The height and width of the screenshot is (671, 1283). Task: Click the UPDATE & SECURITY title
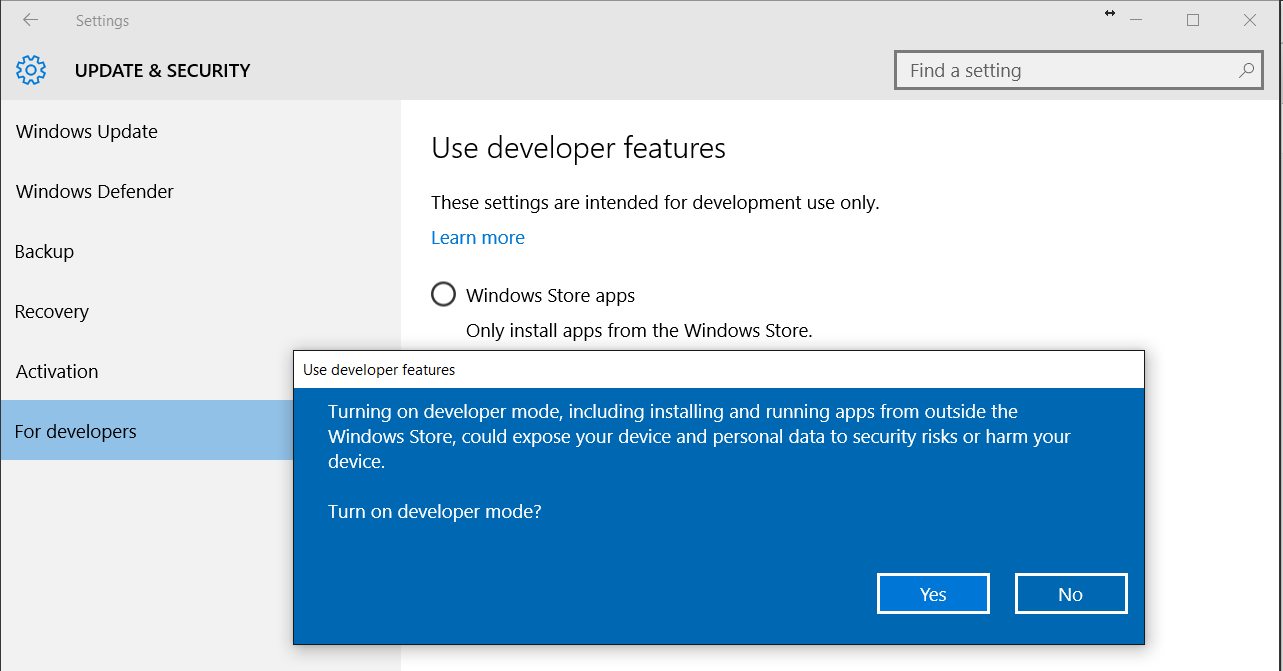point(163,71)
